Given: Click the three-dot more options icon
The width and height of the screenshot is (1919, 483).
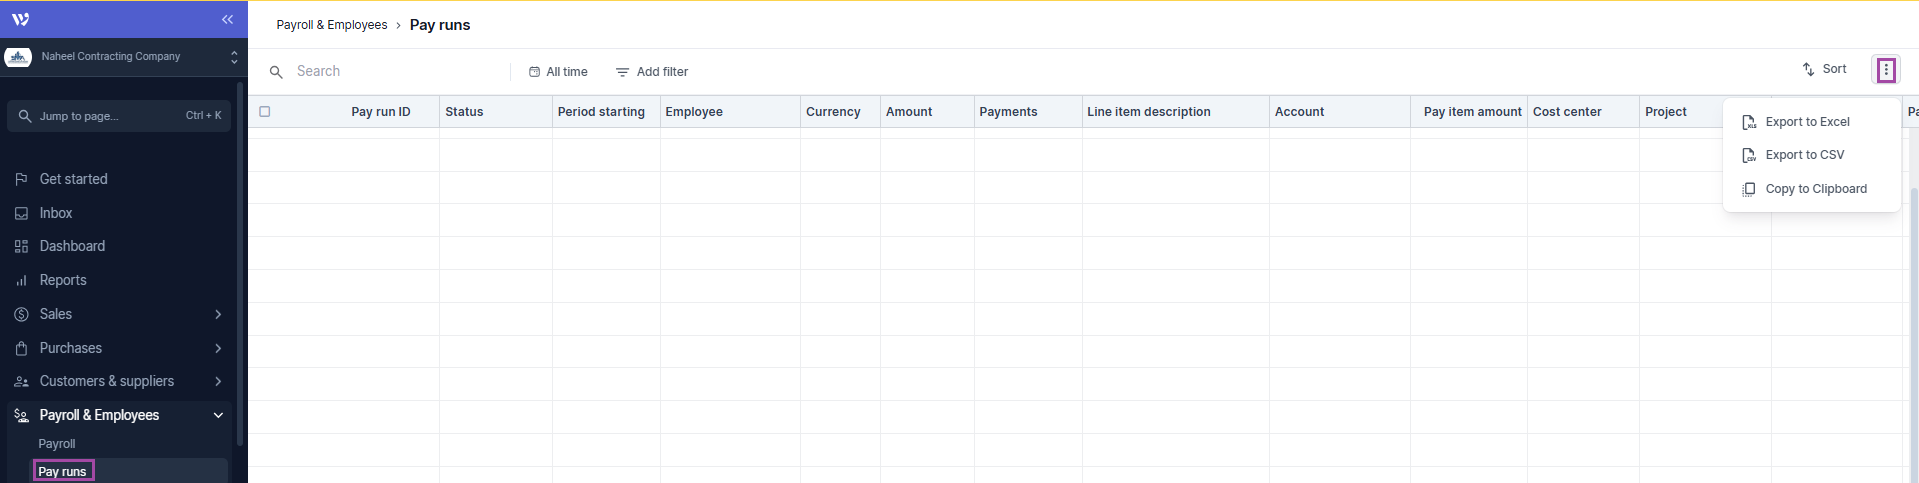Looking at the screenshot, I should point(1885,70).
